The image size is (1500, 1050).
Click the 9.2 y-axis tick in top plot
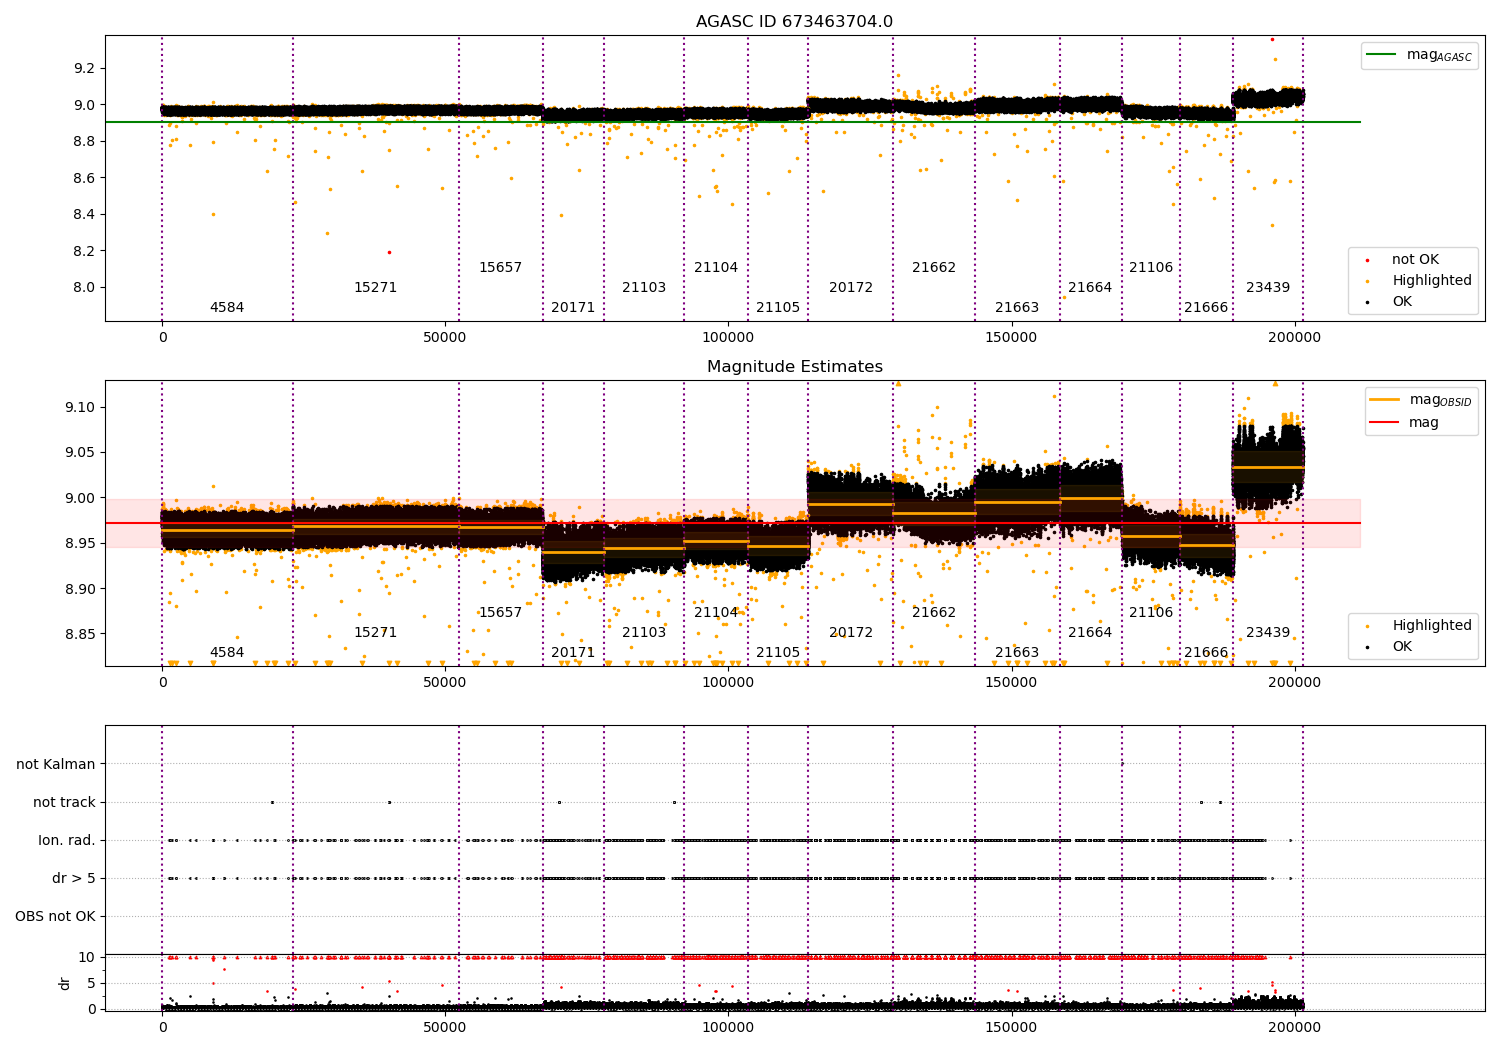84,69
